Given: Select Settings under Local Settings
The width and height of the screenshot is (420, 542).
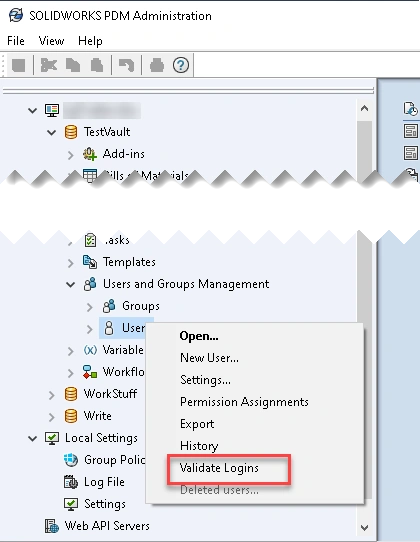Looking at the screenshot, I should click(x=105, y=504).
